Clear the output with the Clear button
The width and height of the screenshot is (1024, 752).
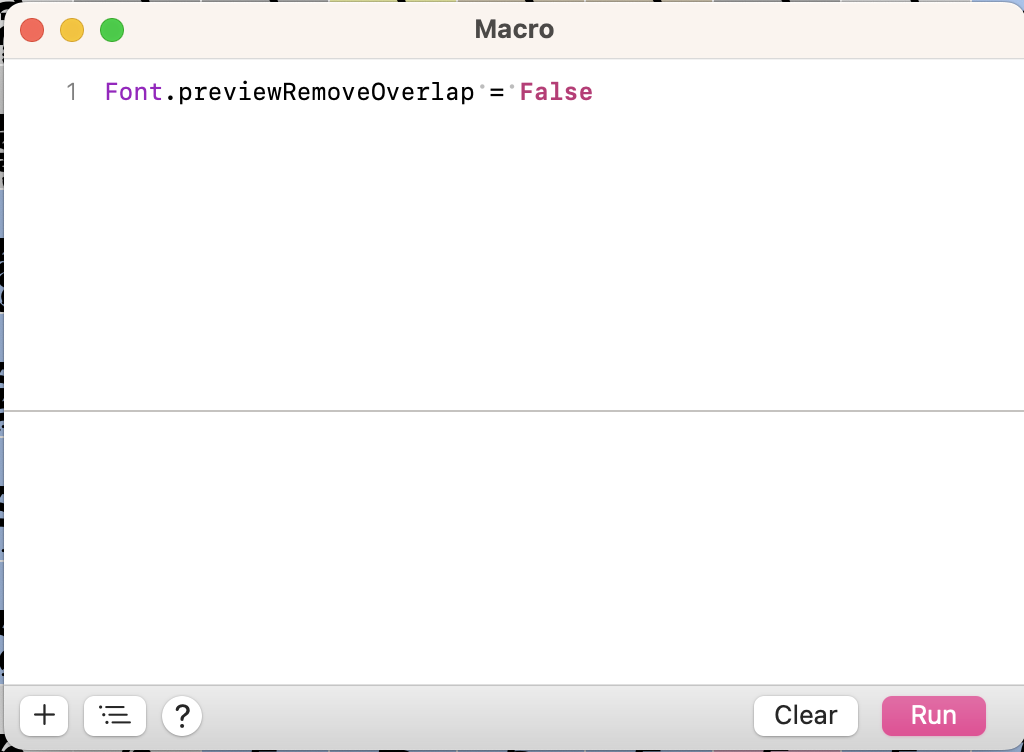point(805,715)
